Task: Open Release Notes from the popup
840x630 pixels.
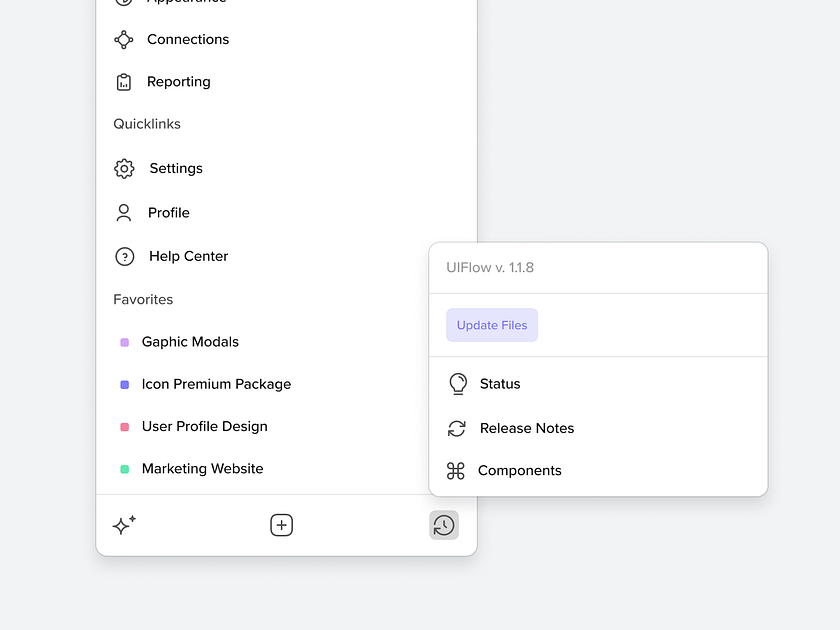Action: coord(527,428)
